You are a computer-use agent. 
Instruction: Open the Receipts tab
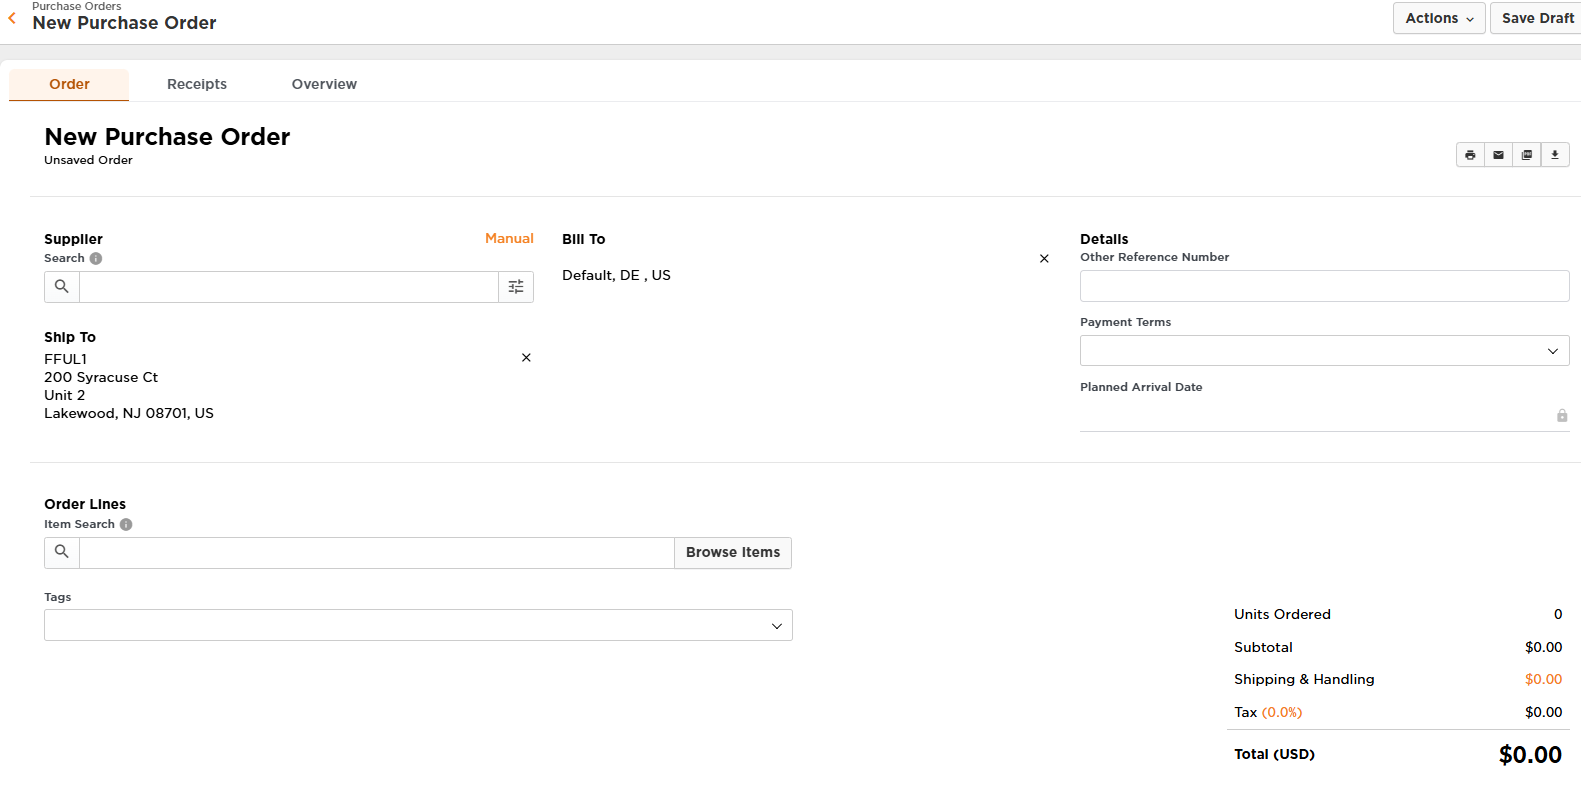197,85
